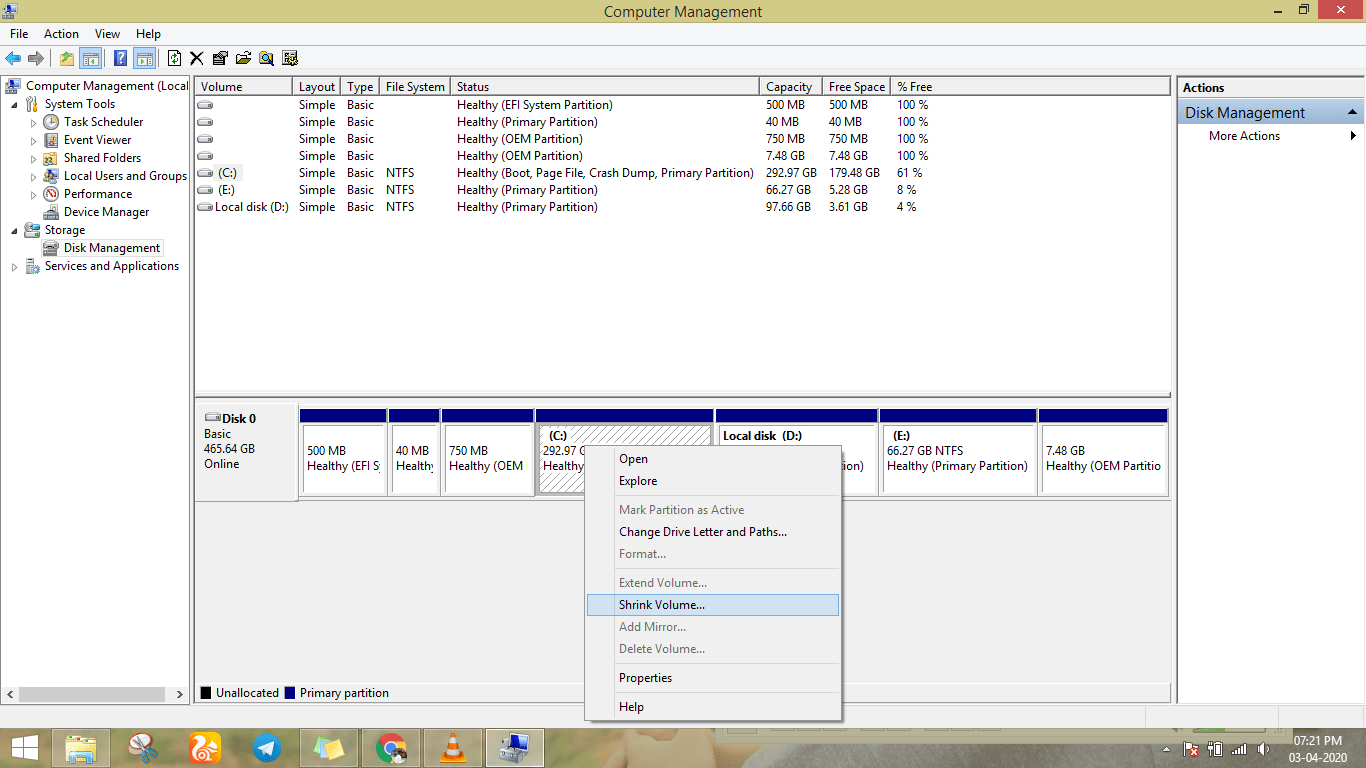Click the Disk 0 label box

coord(247,452)
